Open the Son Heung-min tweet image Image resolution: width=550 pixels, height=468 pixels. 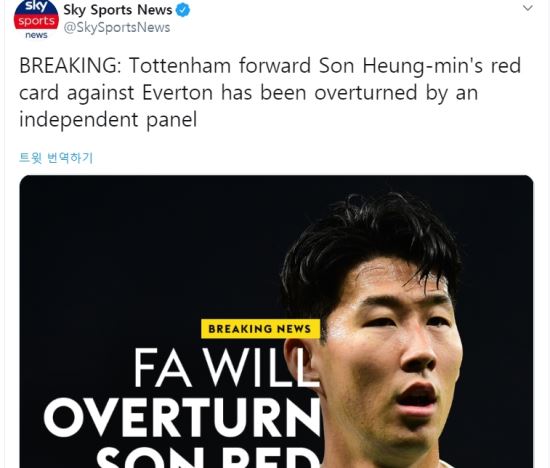[276, 321]
